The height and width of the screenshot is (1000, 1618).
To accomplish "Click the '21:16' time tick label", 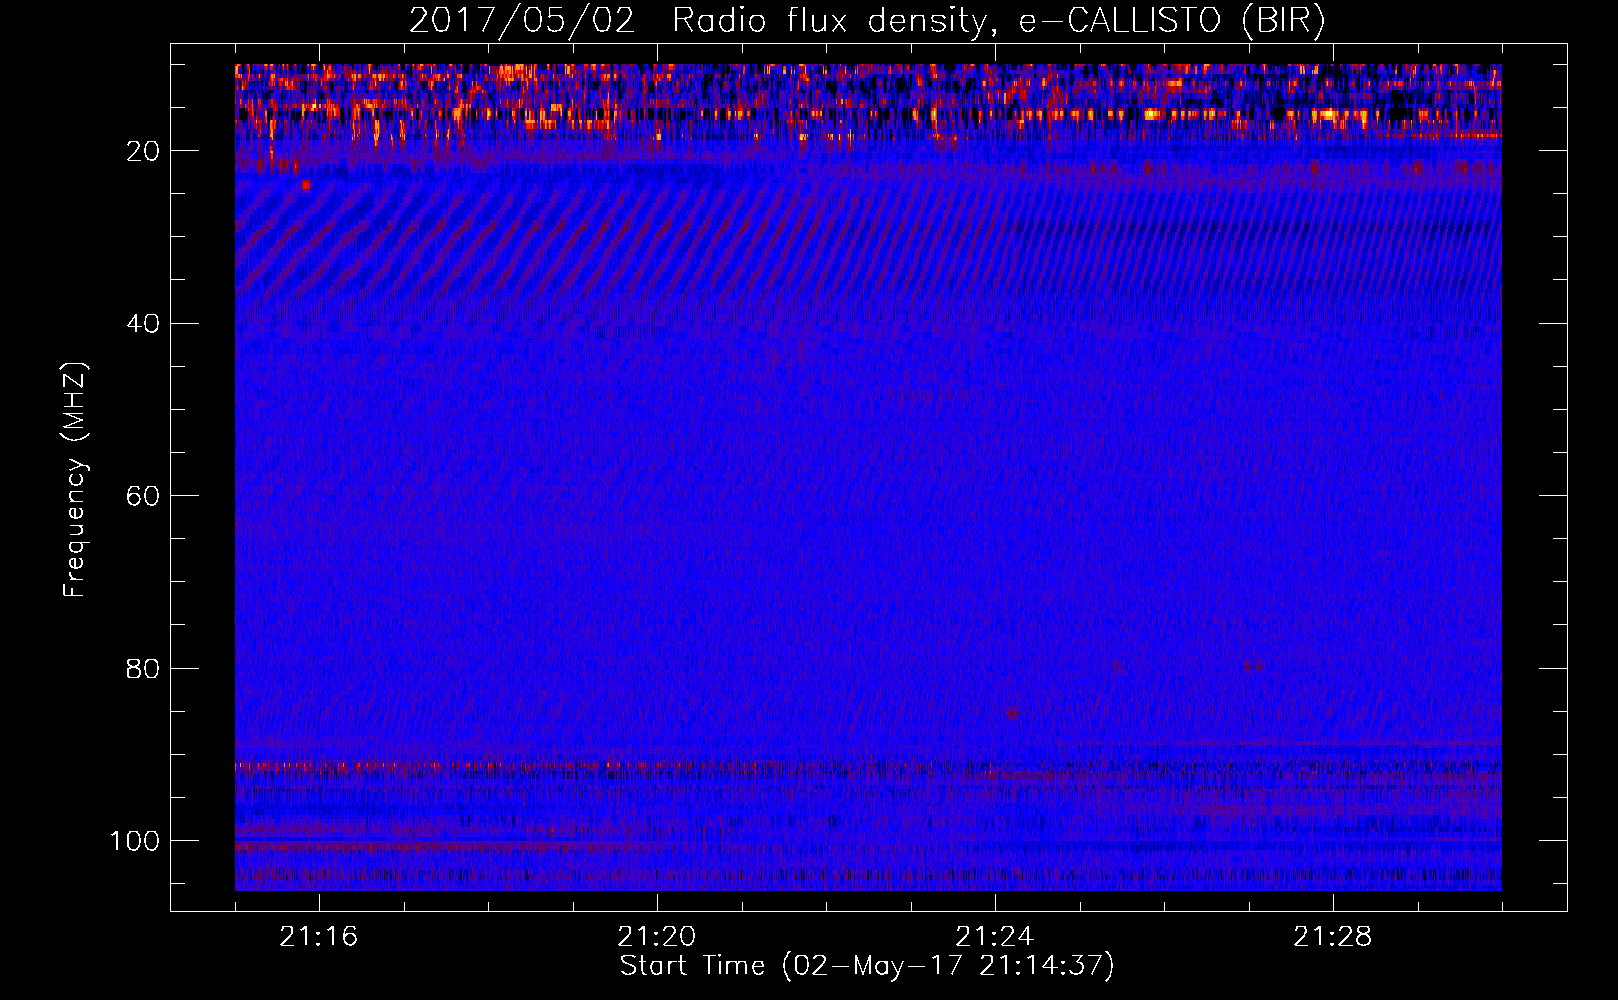I will click(319, 937).
